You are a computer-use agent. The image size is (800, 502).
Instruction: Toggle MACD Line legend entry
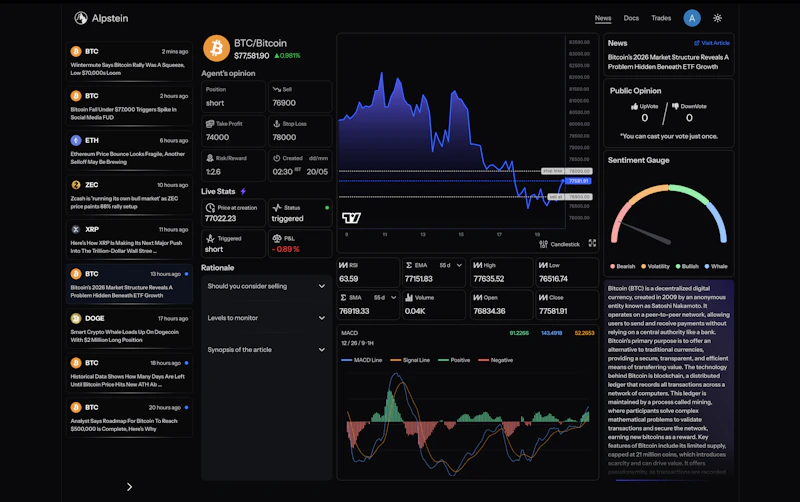point(361,360)
